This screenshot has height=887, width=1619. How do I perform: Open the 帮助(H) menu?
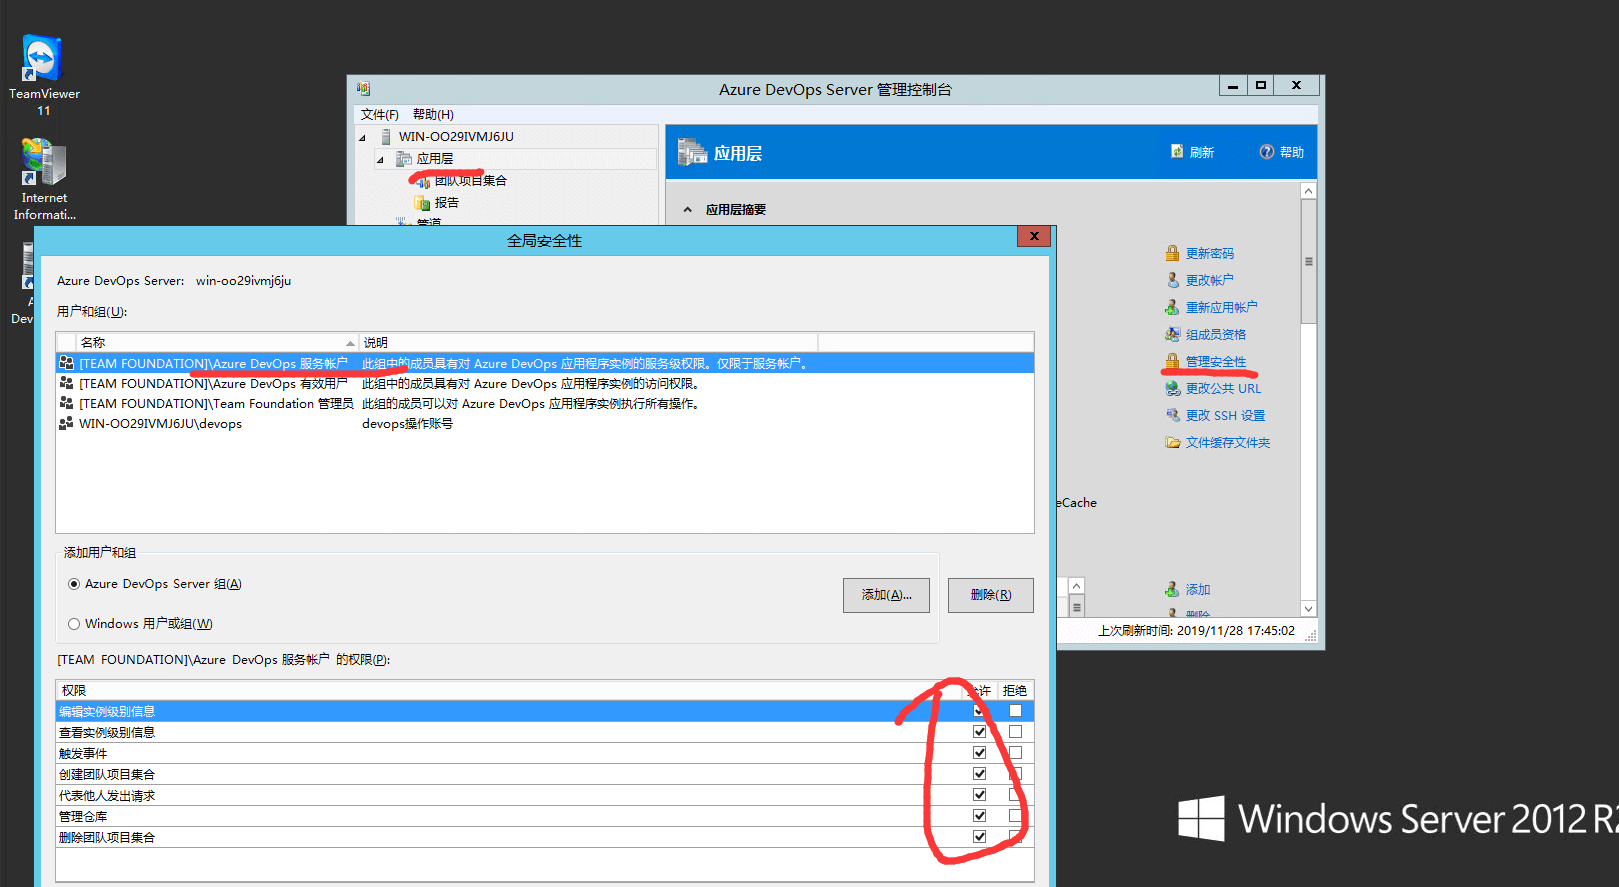432,115
